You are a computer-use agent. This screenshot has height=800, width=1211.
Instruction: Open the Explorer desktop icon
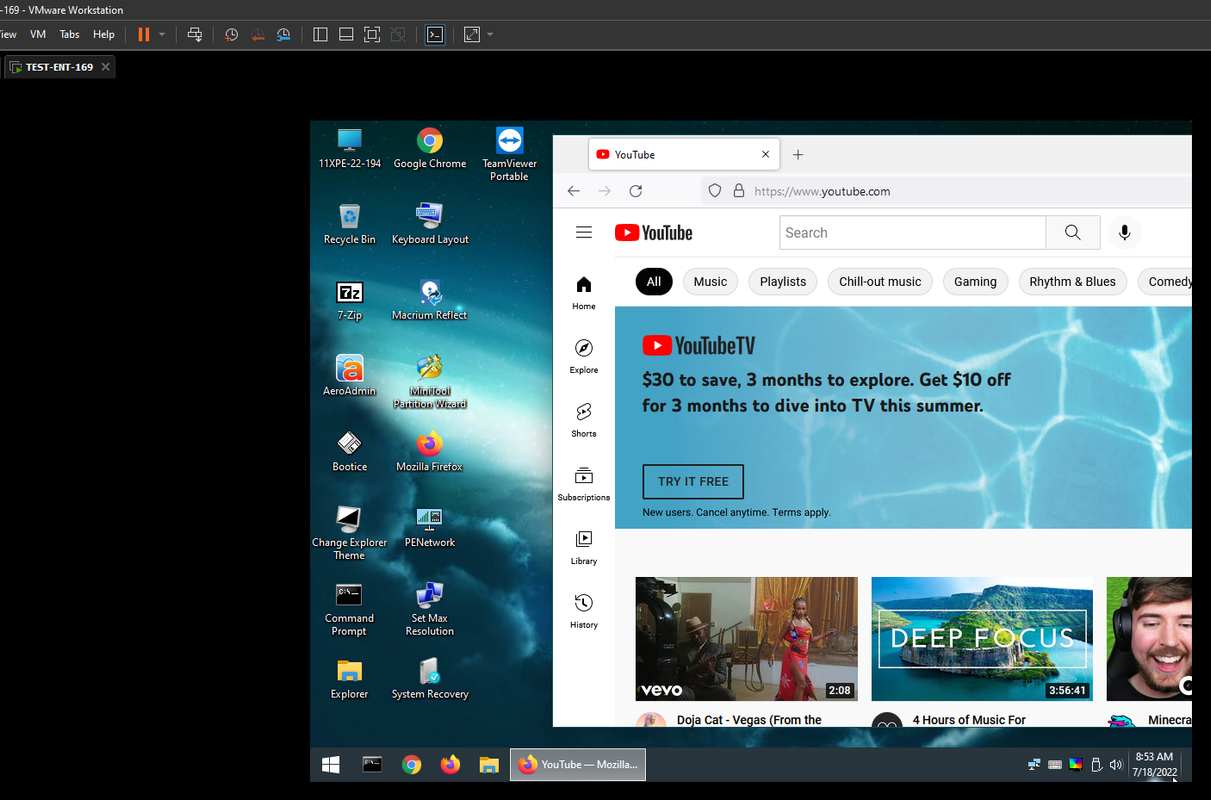tap(349, 679)
